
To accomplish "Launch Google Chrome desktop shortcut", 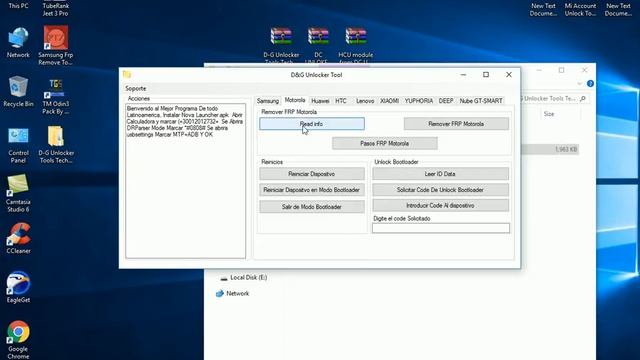I will coord(18,340).
